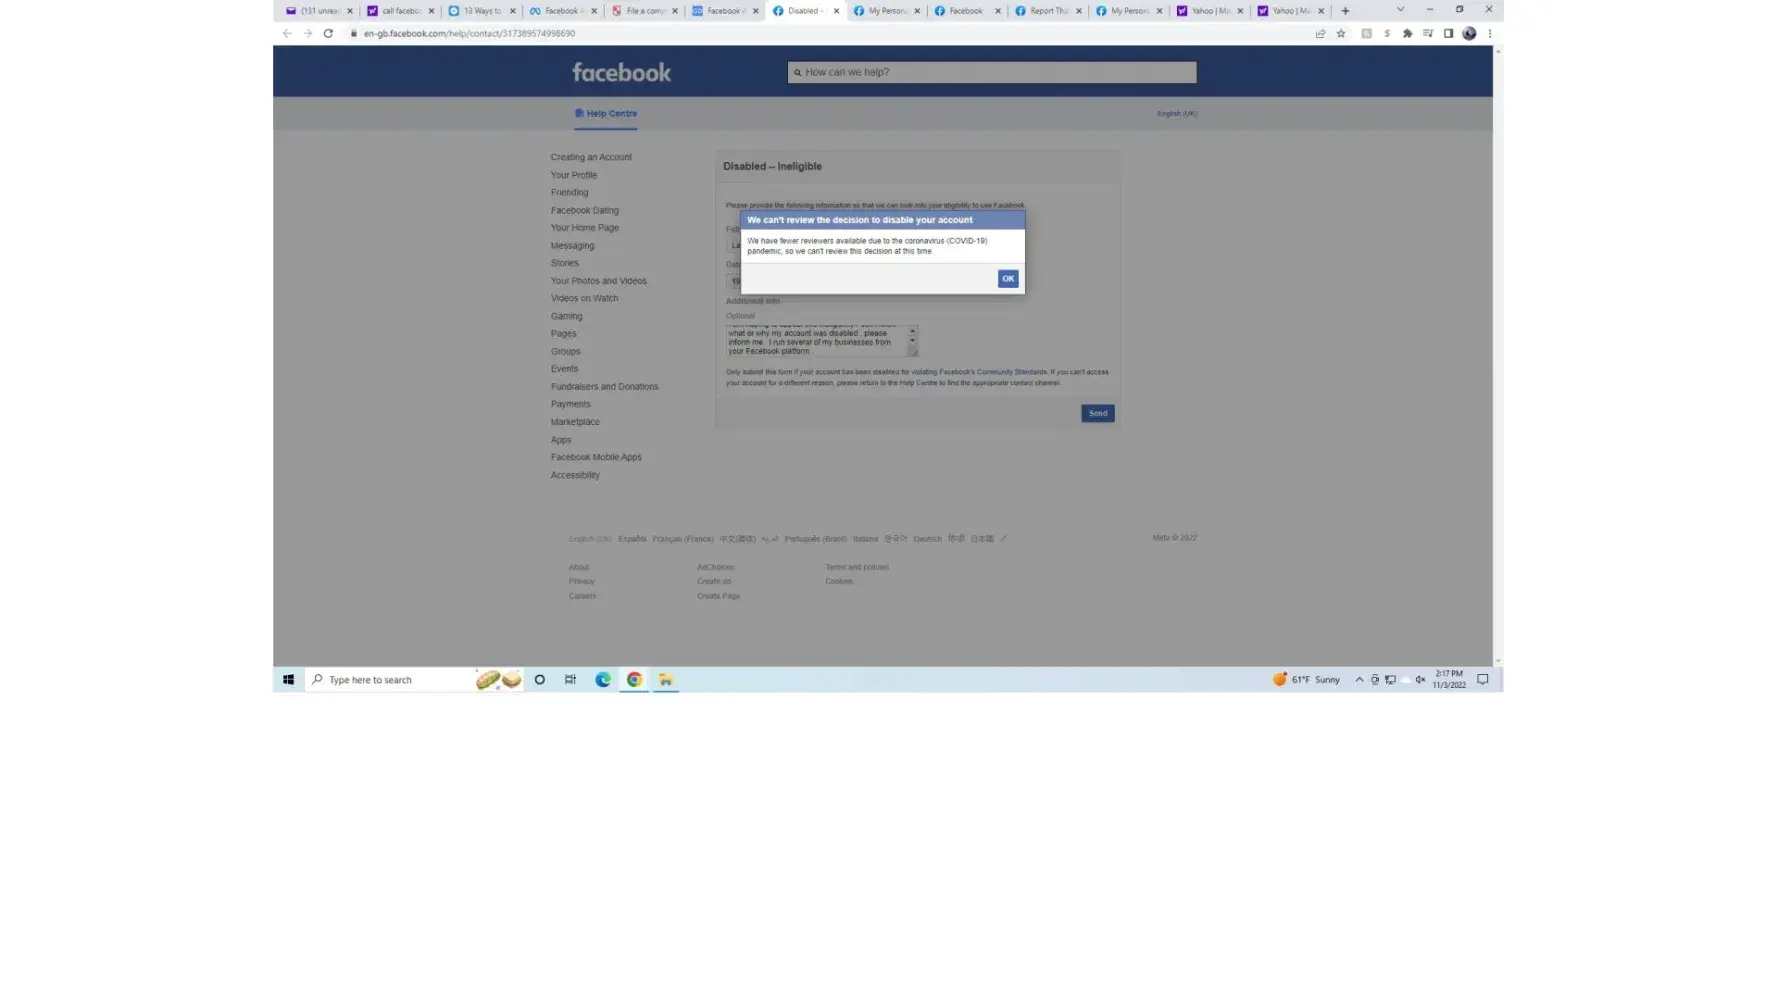Open Chrome's three-dot menu
This screenshot has height=1000, width=1778.
pyautogui.click(x=1489, y=33)
